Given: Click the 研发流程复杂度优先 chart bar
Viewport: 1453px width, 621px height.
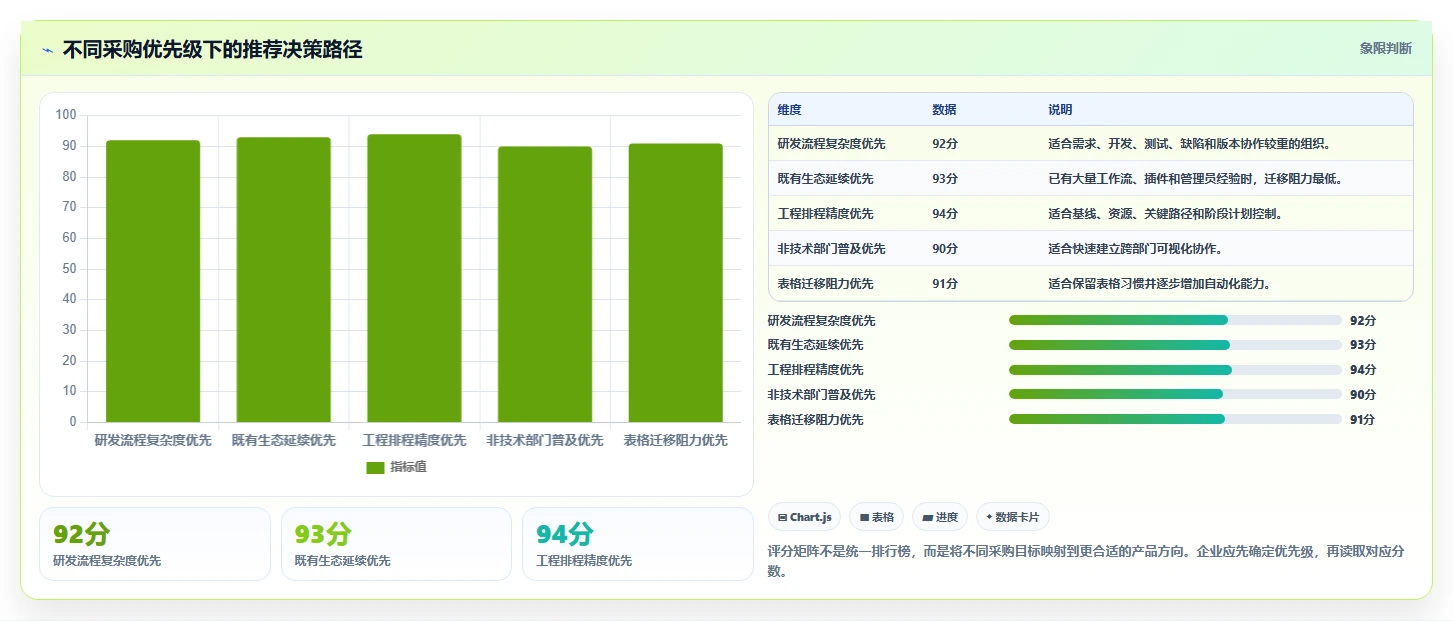Looking at the screenshot, I should click(x=153, y=281).
